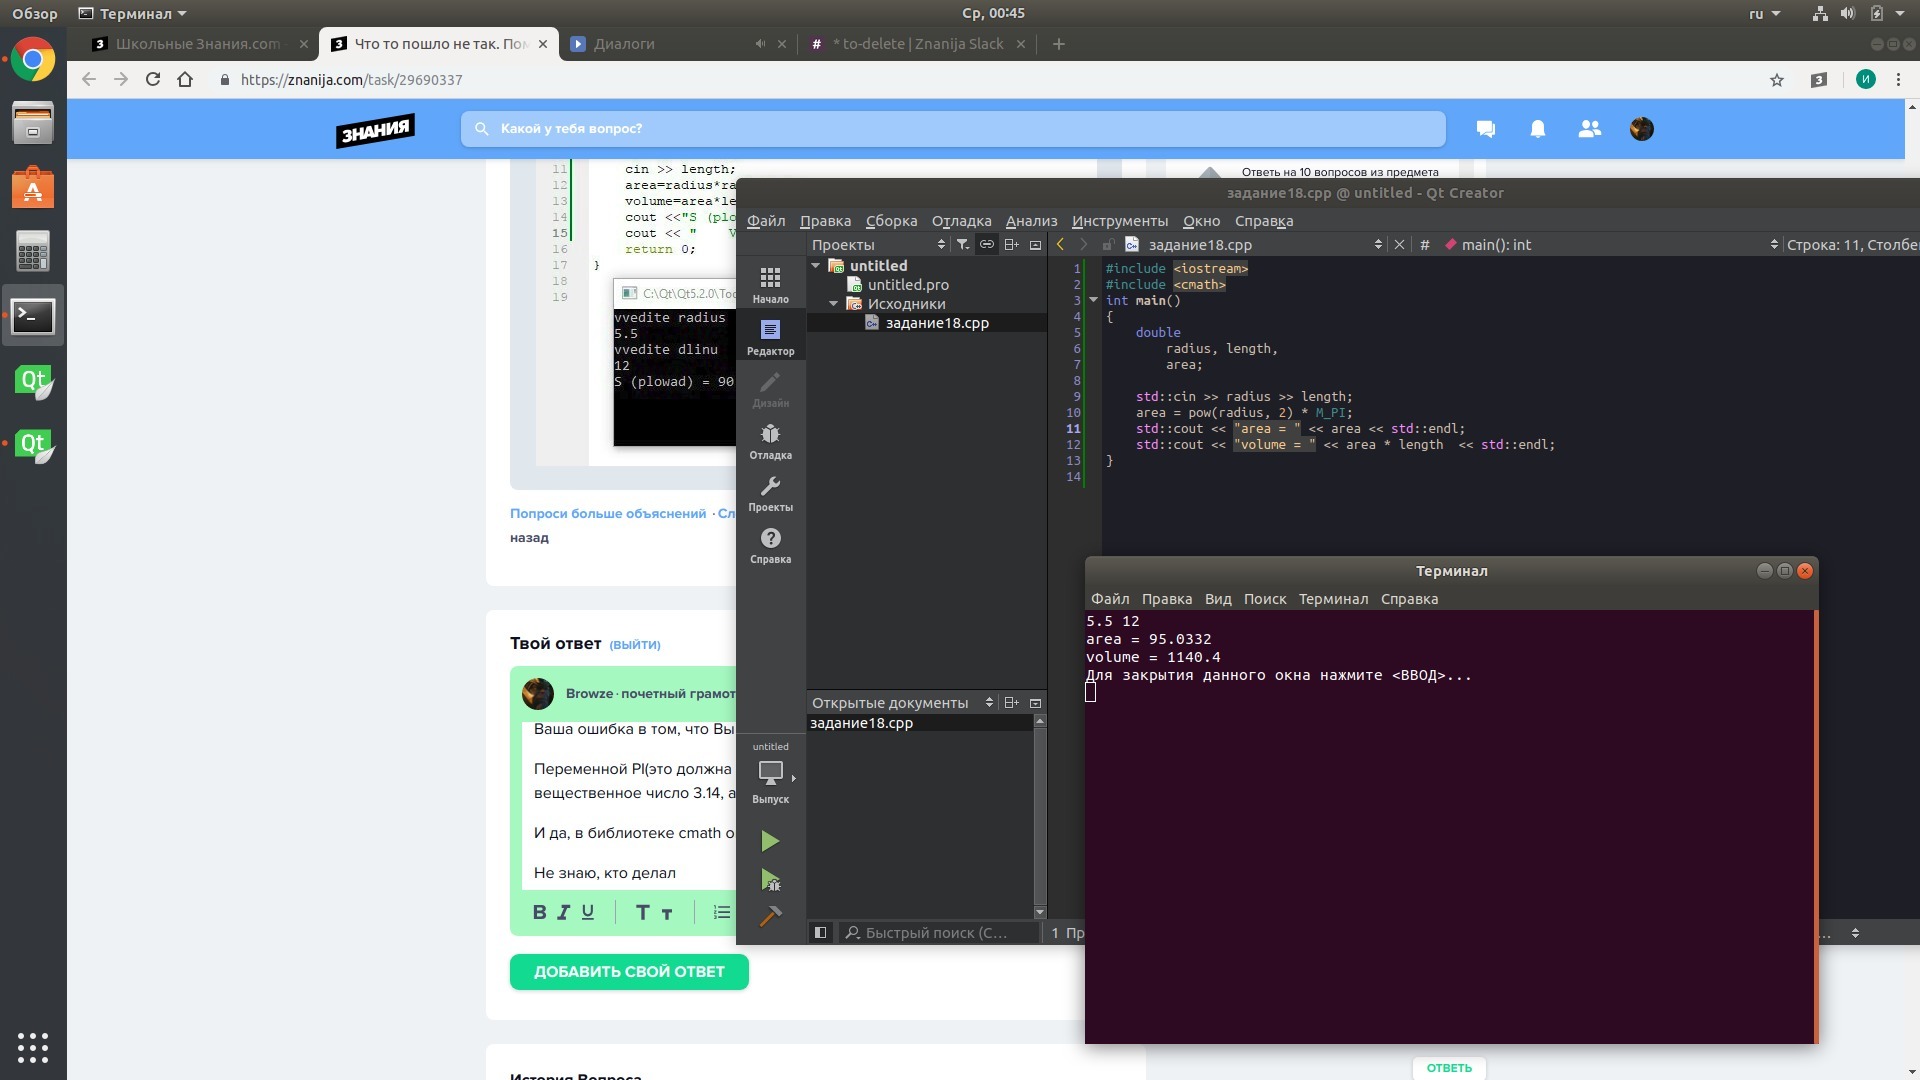Fold the main() function at line 3

point(1093,300)
